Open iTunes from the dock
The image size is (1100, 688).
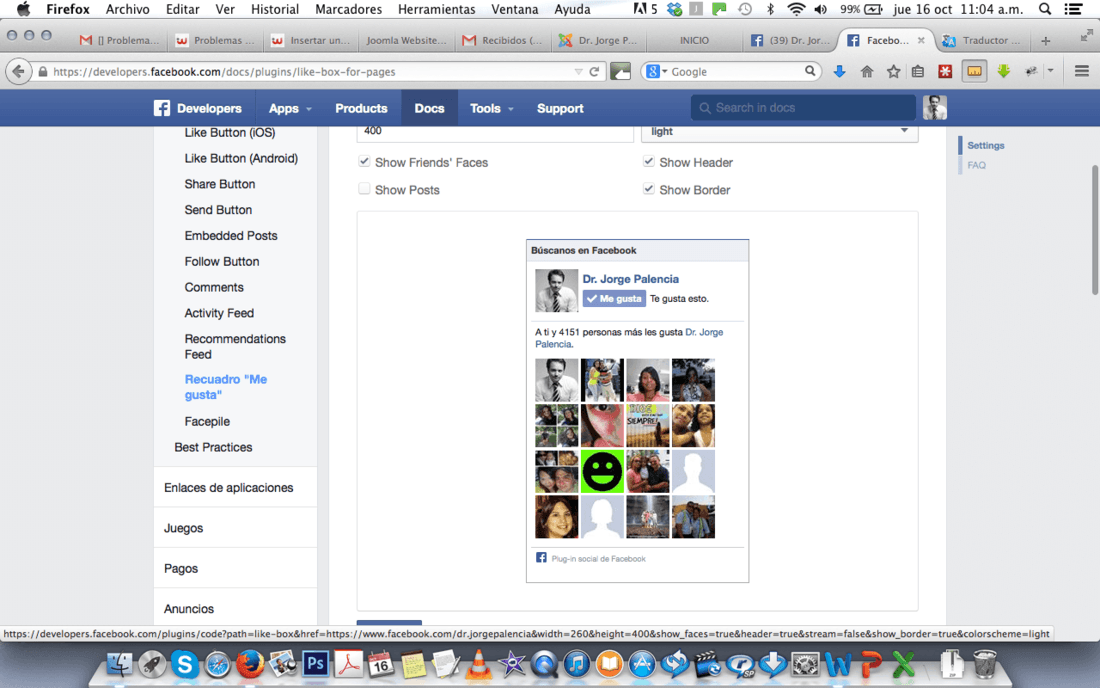577,663
